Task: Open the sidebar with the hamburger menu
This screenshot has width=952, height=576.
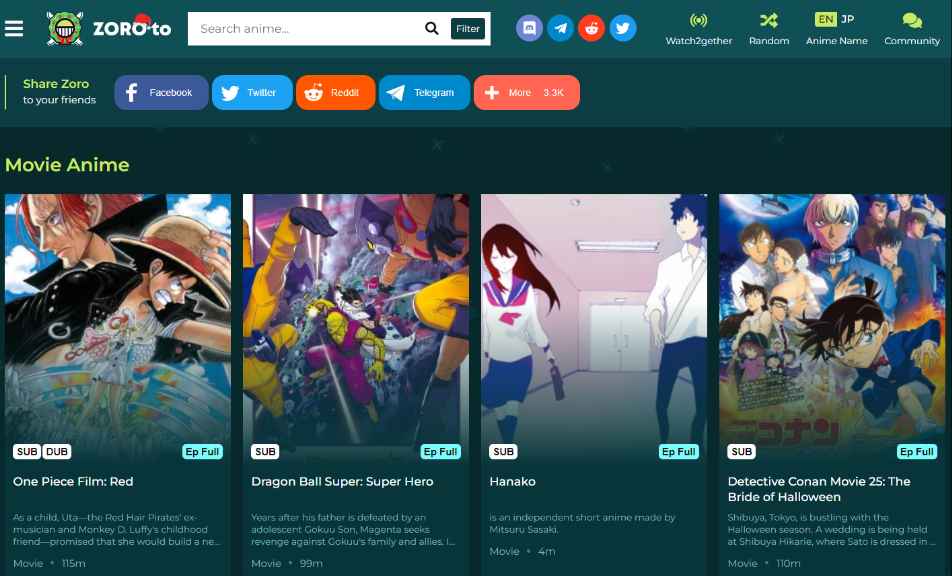Action: click(x=14, y=27)
